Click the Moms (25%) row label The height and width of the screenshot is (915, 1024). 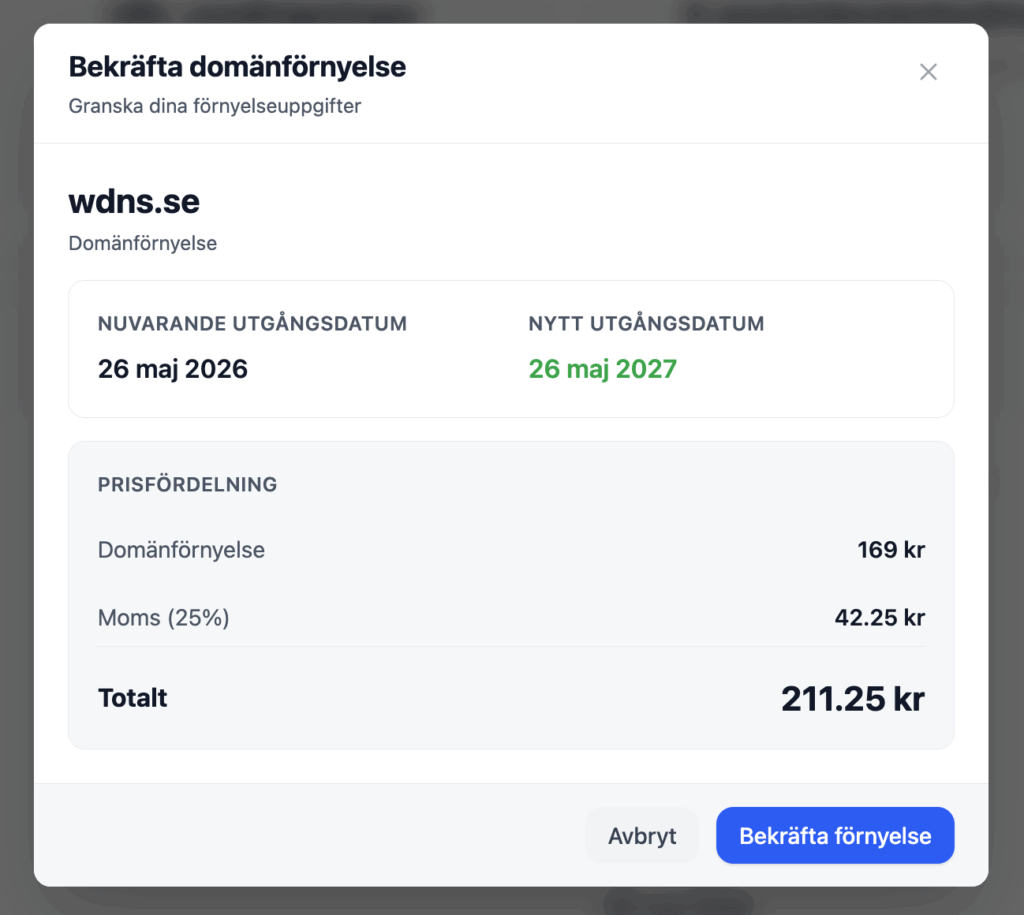(164, 618)
